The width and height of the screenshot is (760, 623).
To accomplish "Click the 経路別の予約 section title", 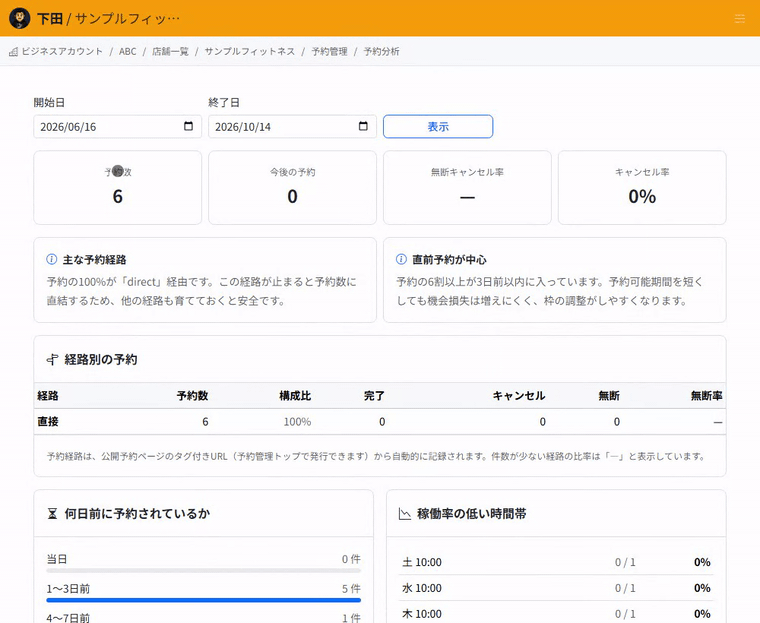I will (x=101, y=360).
